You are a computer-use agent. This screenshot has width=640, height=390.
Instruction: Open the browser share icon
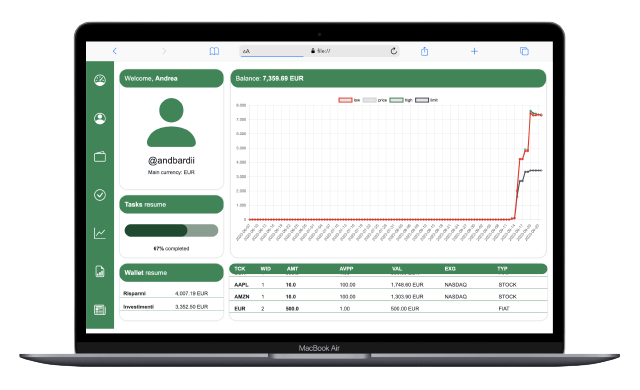[424, 51]
